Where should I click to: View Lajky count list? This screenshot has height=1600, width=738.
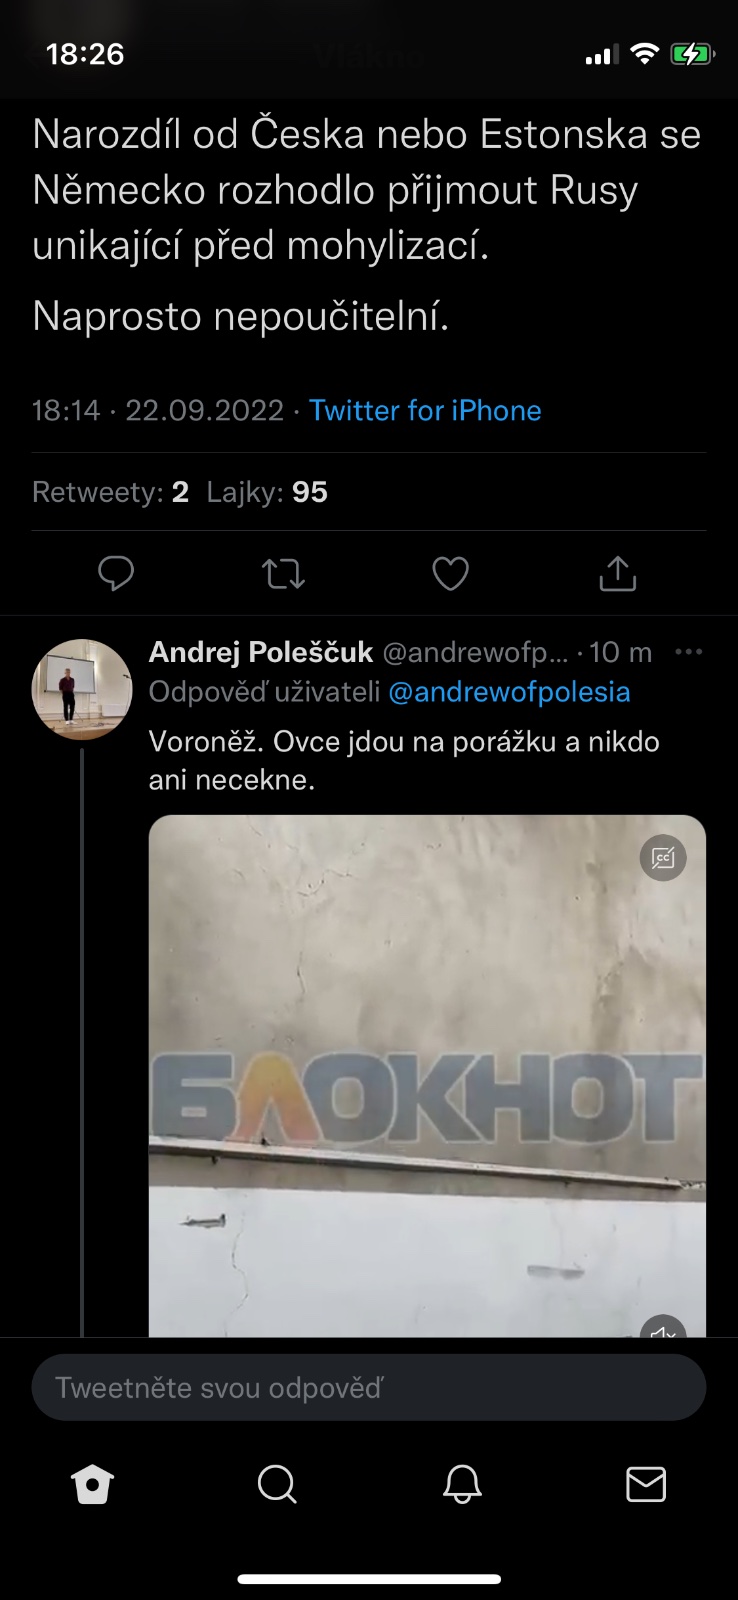(x=267, y=492)
